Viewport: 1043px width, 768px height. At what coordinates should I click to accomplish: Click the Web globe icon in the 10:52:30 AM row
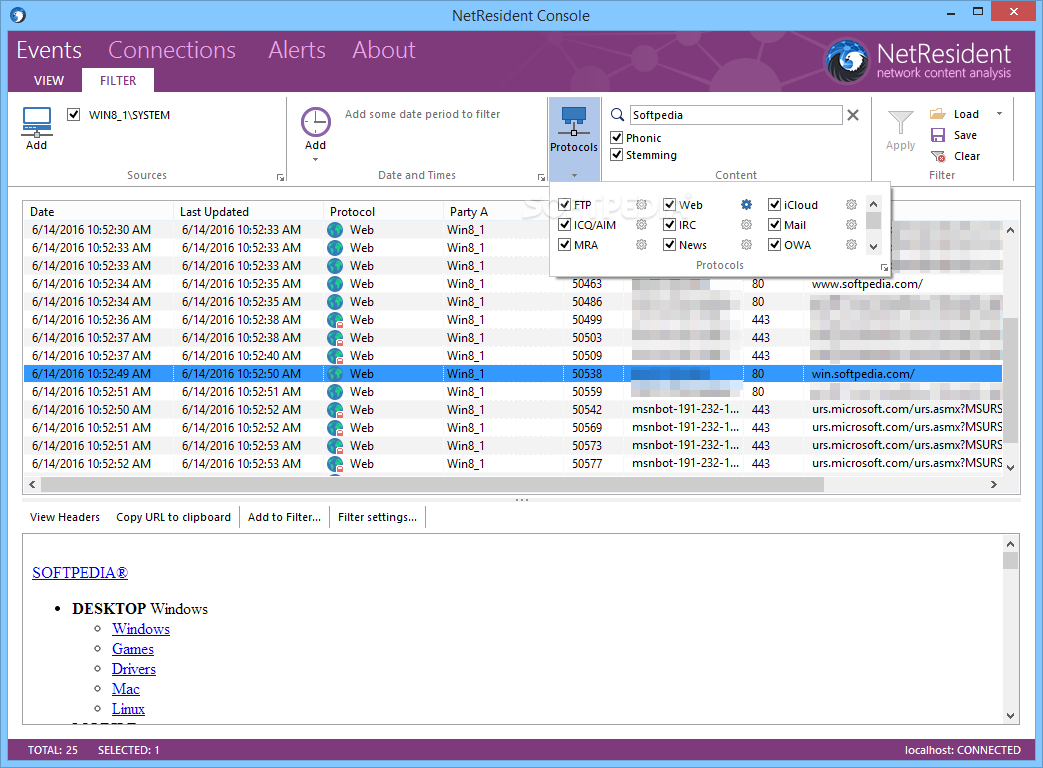(335, 230)
